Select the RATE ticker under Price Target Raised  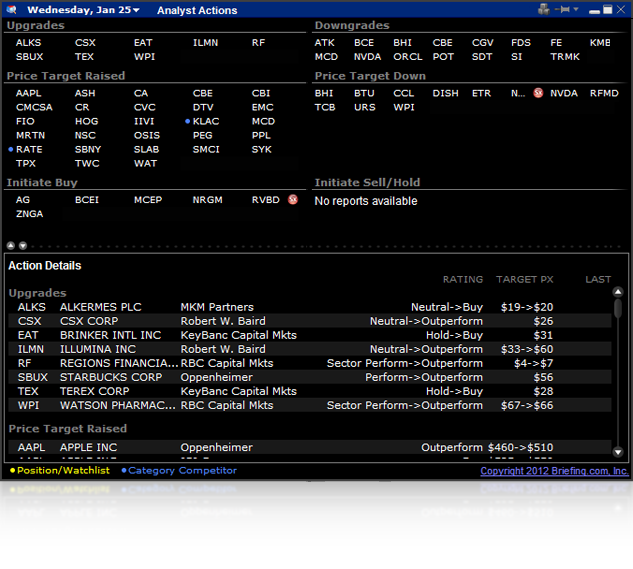click(29, 149)
